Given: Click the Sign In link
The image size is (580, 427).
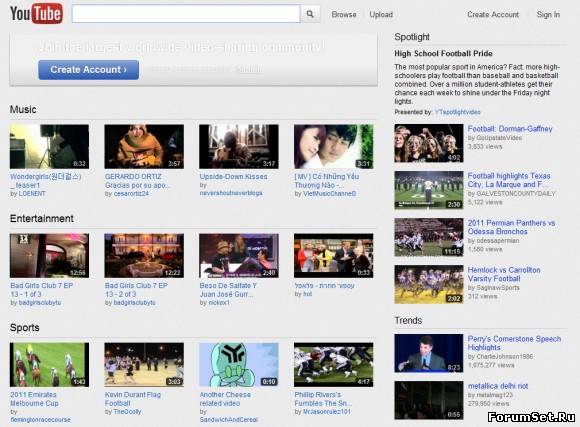Looking at the screenshot, I should (x=548, y=14).
